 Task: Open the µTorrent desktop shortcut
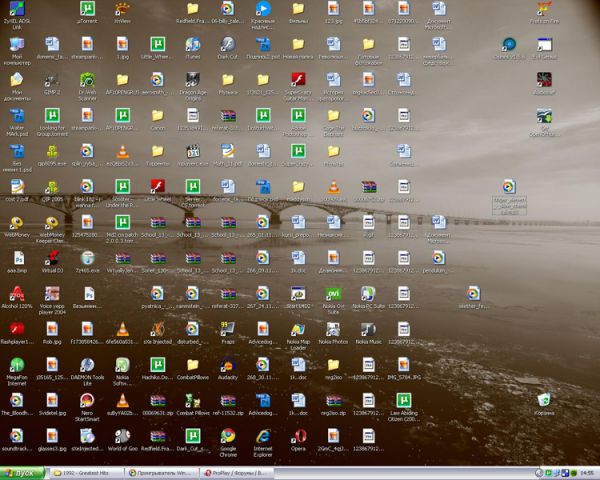point(86,9)
